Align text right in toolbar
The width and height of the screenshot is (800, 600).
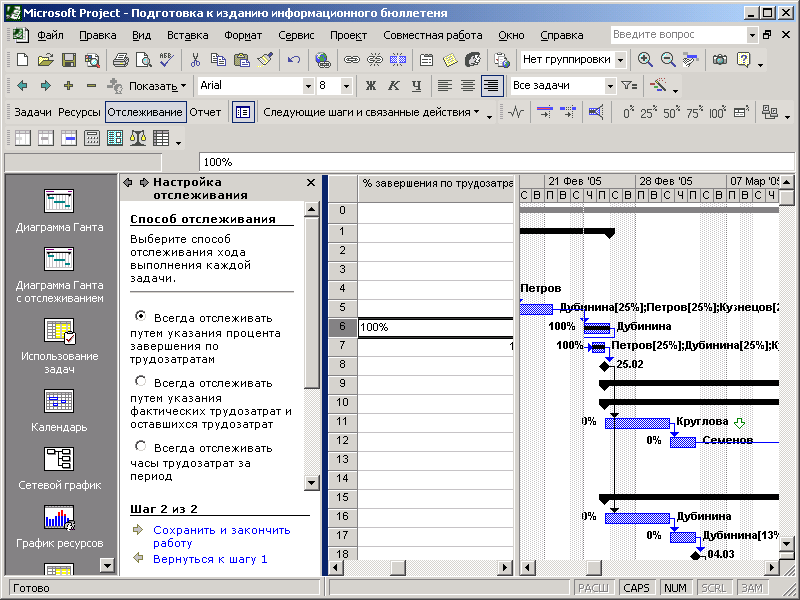tap(491, 86)
